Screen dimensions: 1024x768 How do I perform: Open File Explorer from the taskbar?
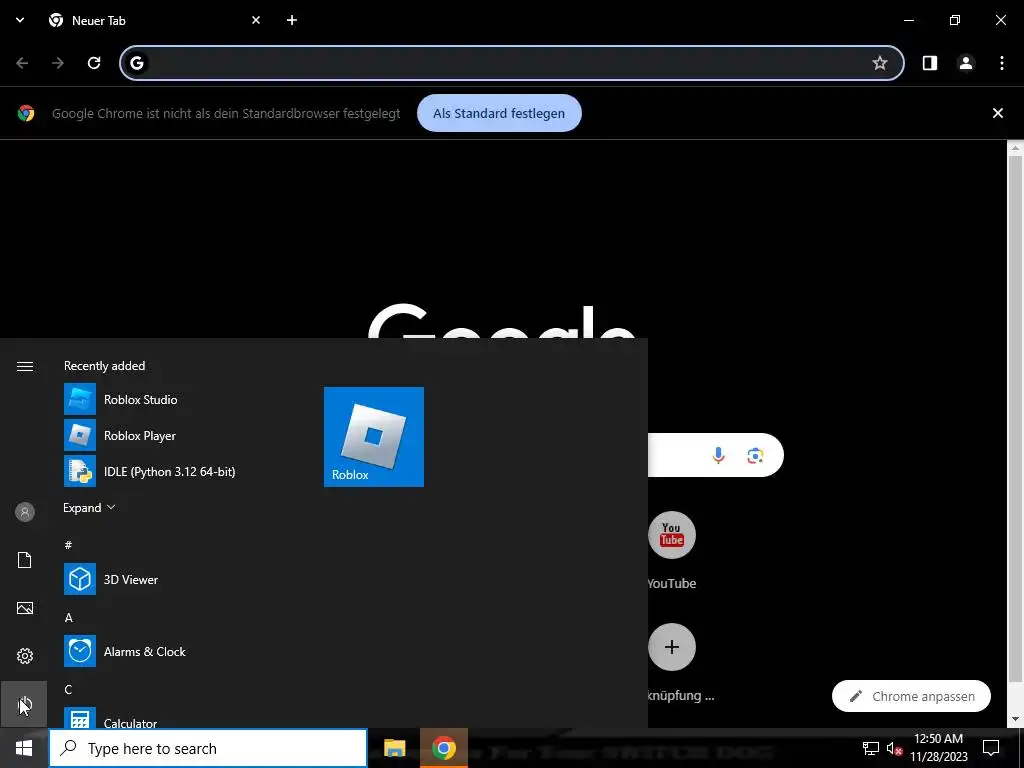point(394,748)
